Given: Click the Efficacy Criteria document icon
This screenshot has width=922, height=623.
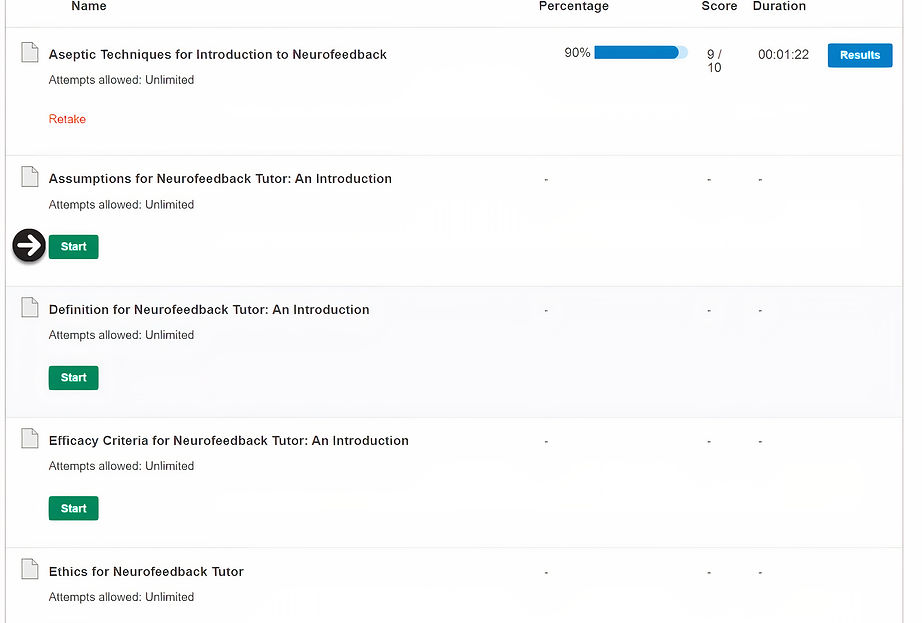Looking at the screenshot, I should (30, 439).
